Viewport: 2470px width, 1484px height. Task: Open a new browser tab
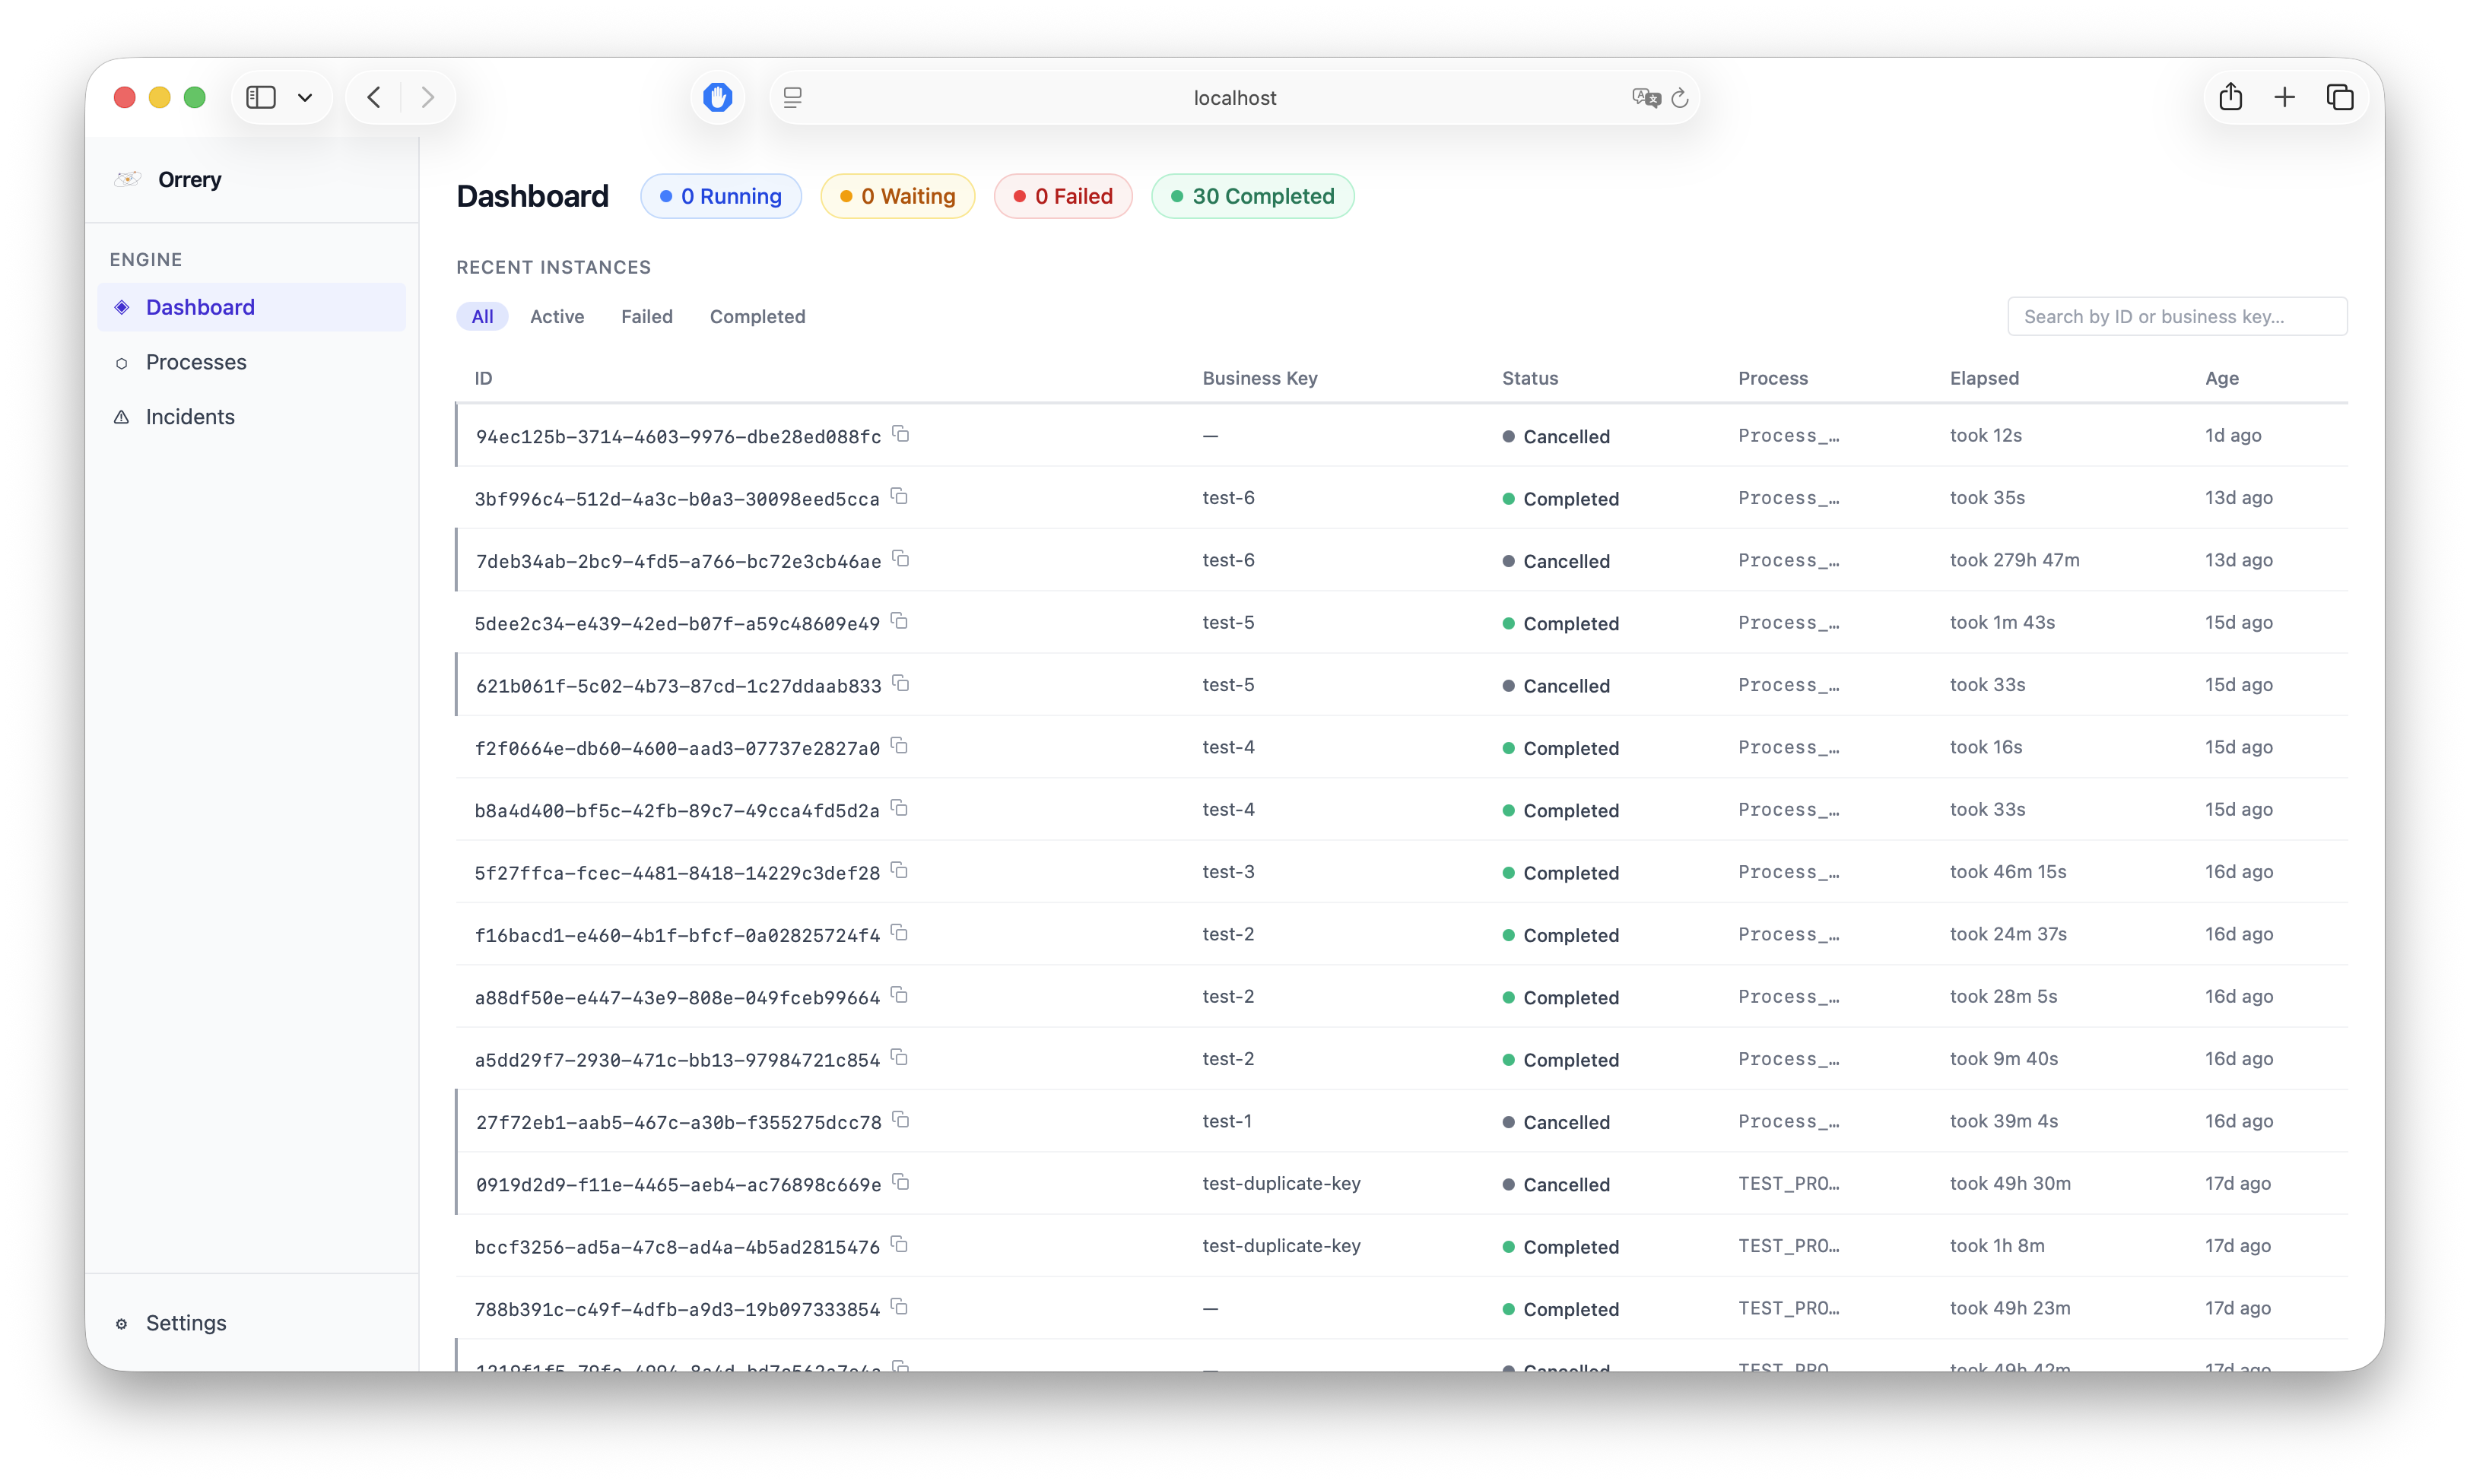pyautogui.click(x=2284, y=97)
